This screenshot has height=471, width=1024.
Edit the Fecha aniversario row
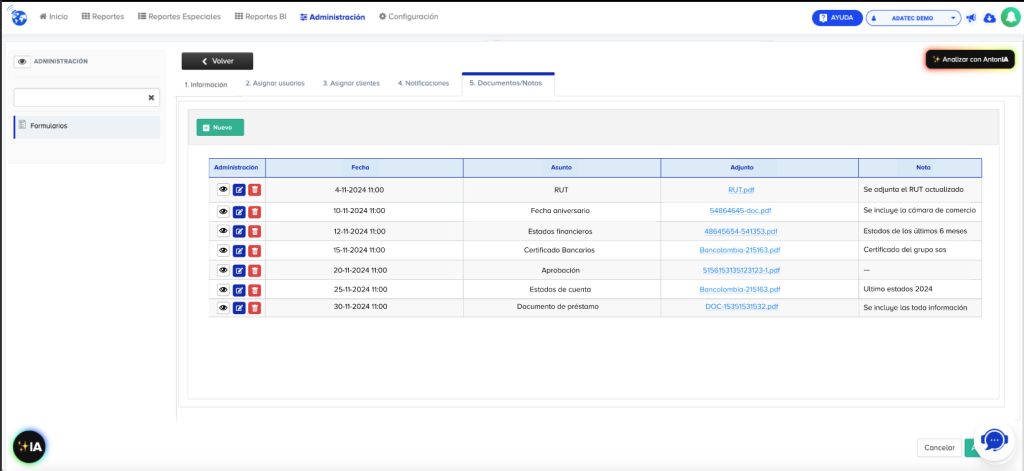coord(239,212)
